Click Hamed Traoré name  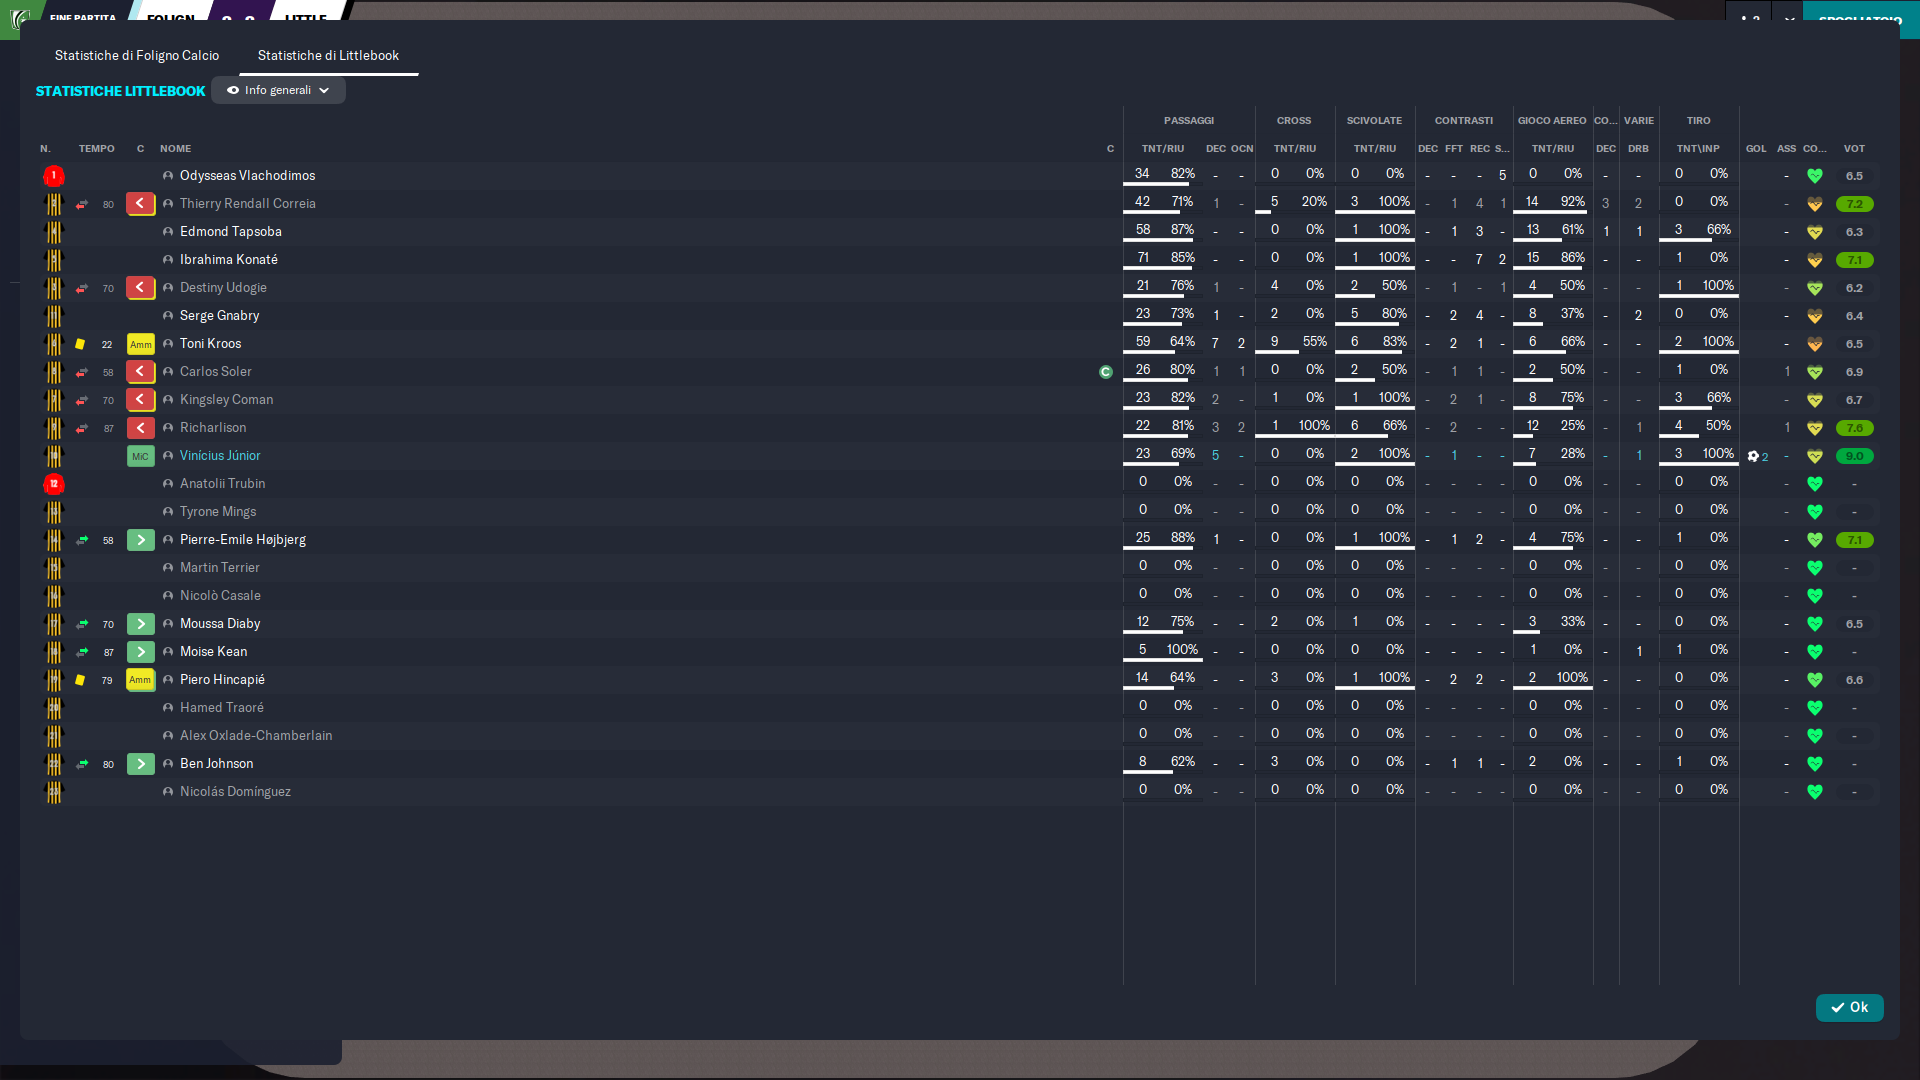pyautogui.click(x=222, y=707)
